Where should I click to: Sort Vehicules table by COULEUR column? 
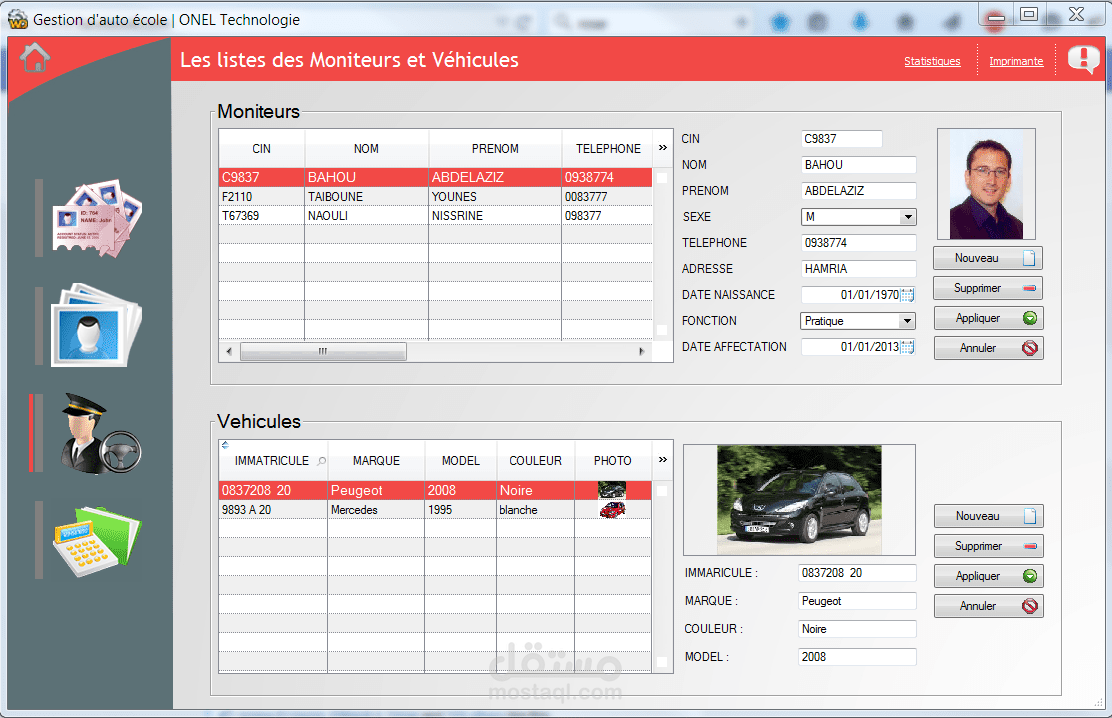[535, 460]
